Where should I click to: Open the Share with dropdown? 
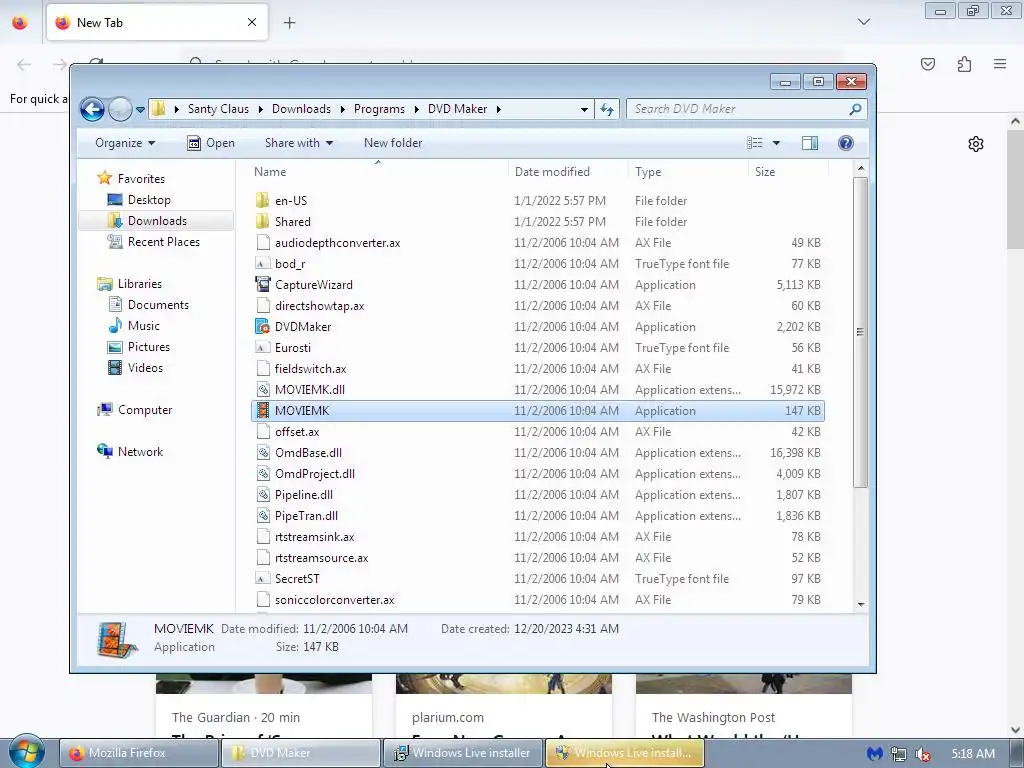298,143
